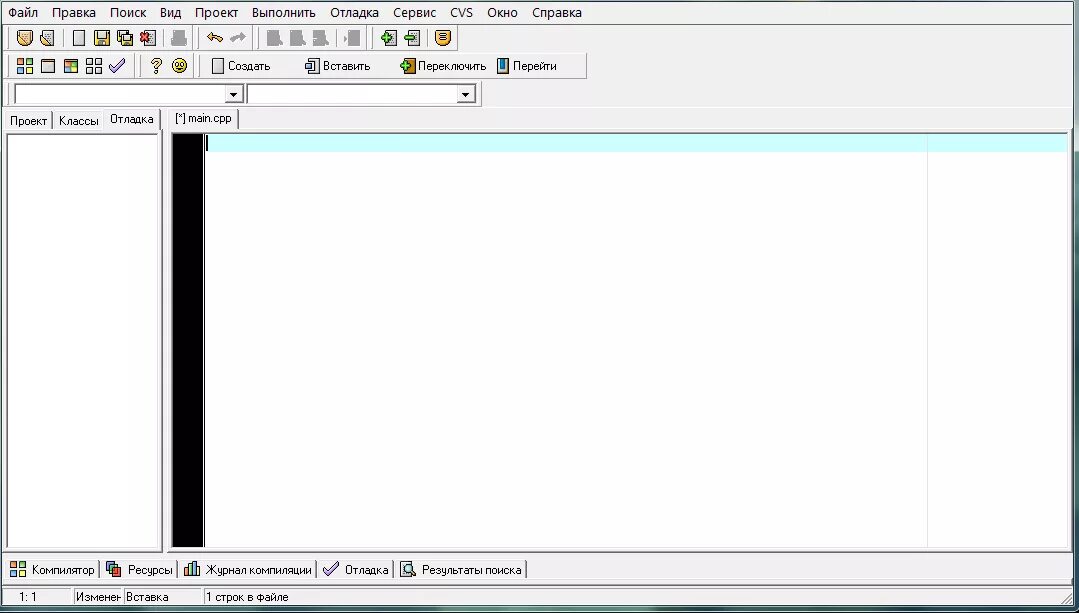Open the Справка menu
The width and height of the screenshot is (1079, 613).
[557, 12]
